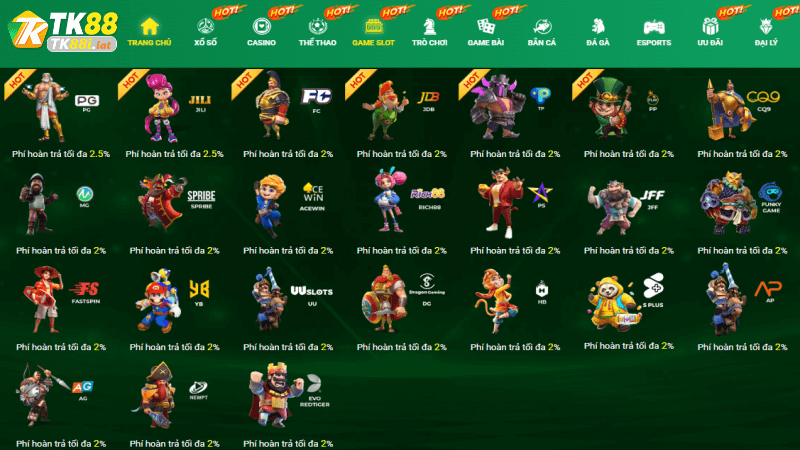
Task: Open the Trò Chơi menu
Action: click(430, 32)
